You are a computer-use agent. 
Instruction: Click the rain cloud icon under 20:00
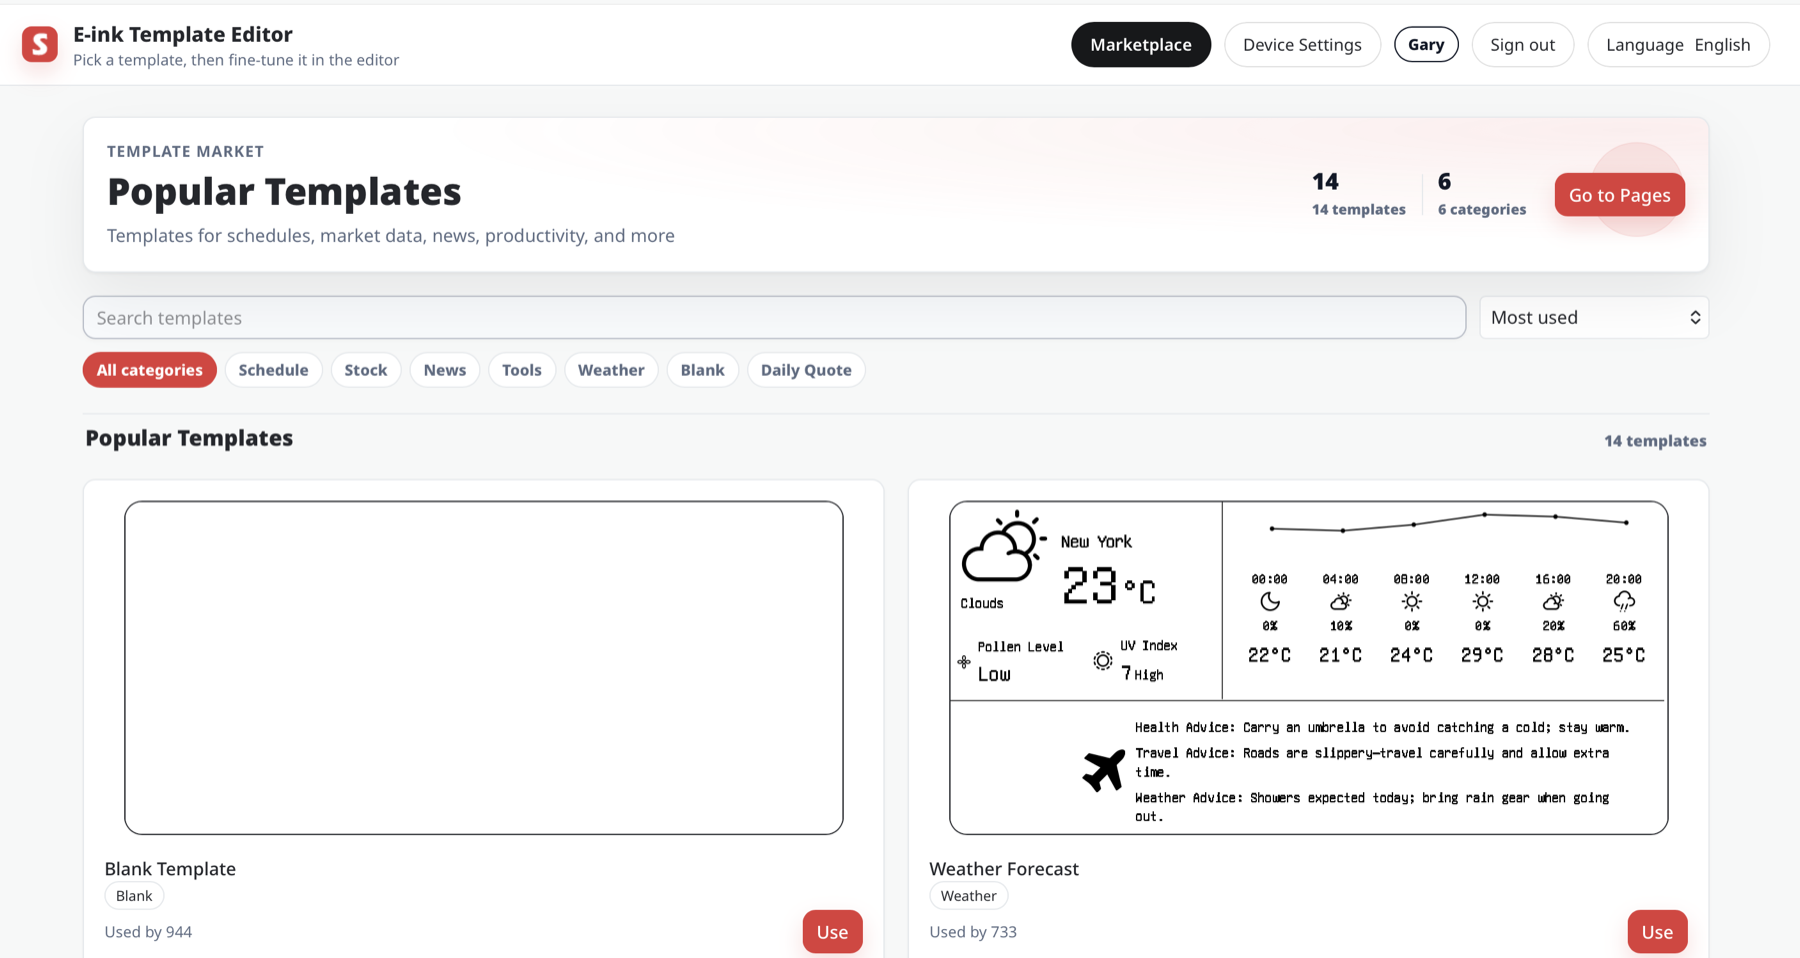1624,602
